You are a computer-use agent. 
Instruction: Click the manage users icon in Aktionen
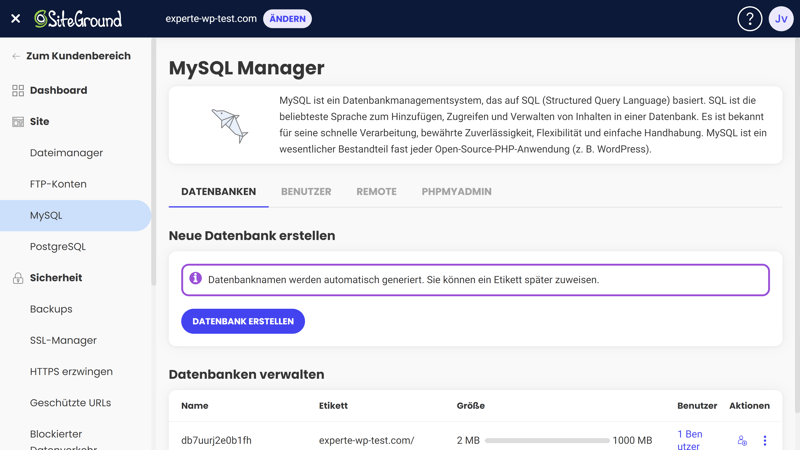[742, 440]
